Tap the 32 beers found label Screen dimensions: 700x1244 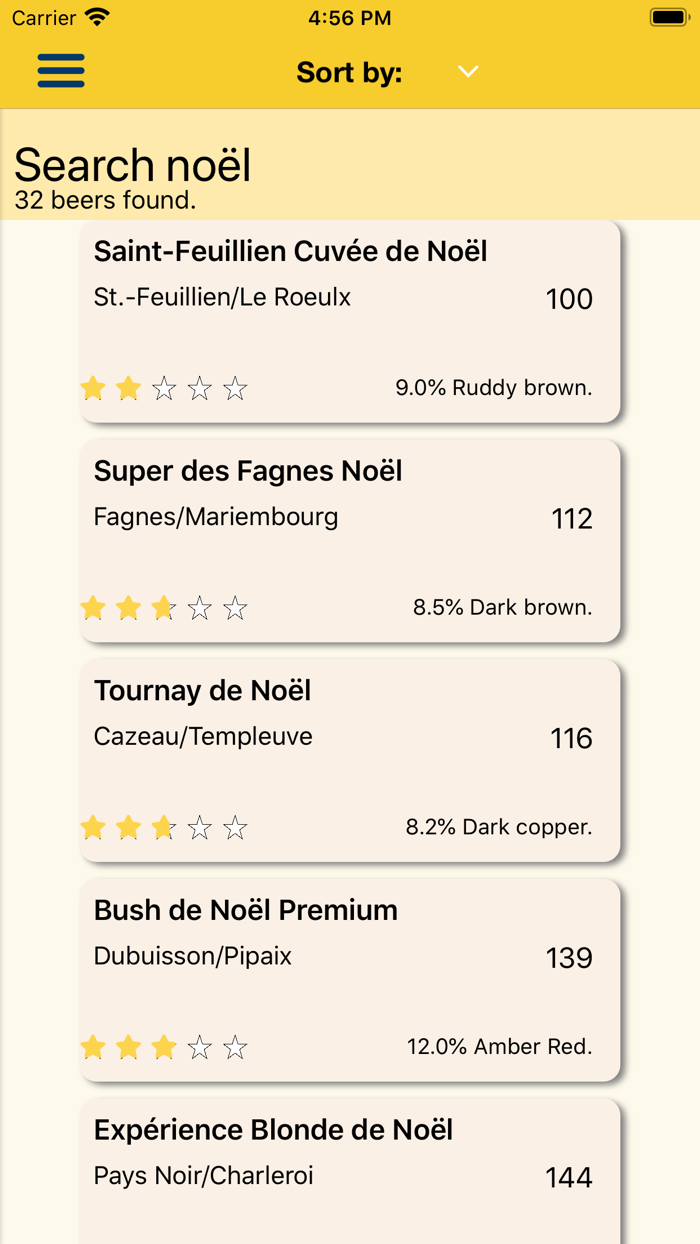click(x=105, y=200)
